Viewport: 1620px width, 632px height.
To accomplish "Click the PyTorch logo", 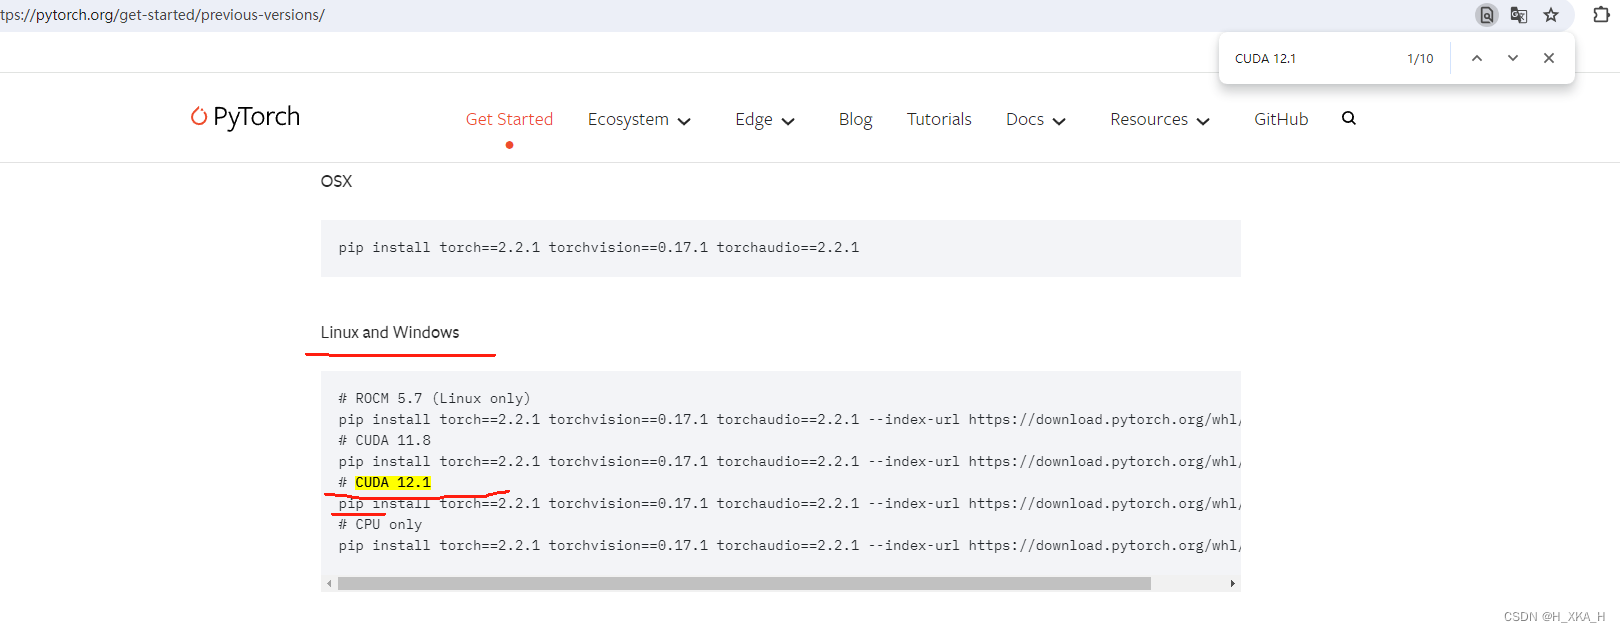I will tap(246, 117).
